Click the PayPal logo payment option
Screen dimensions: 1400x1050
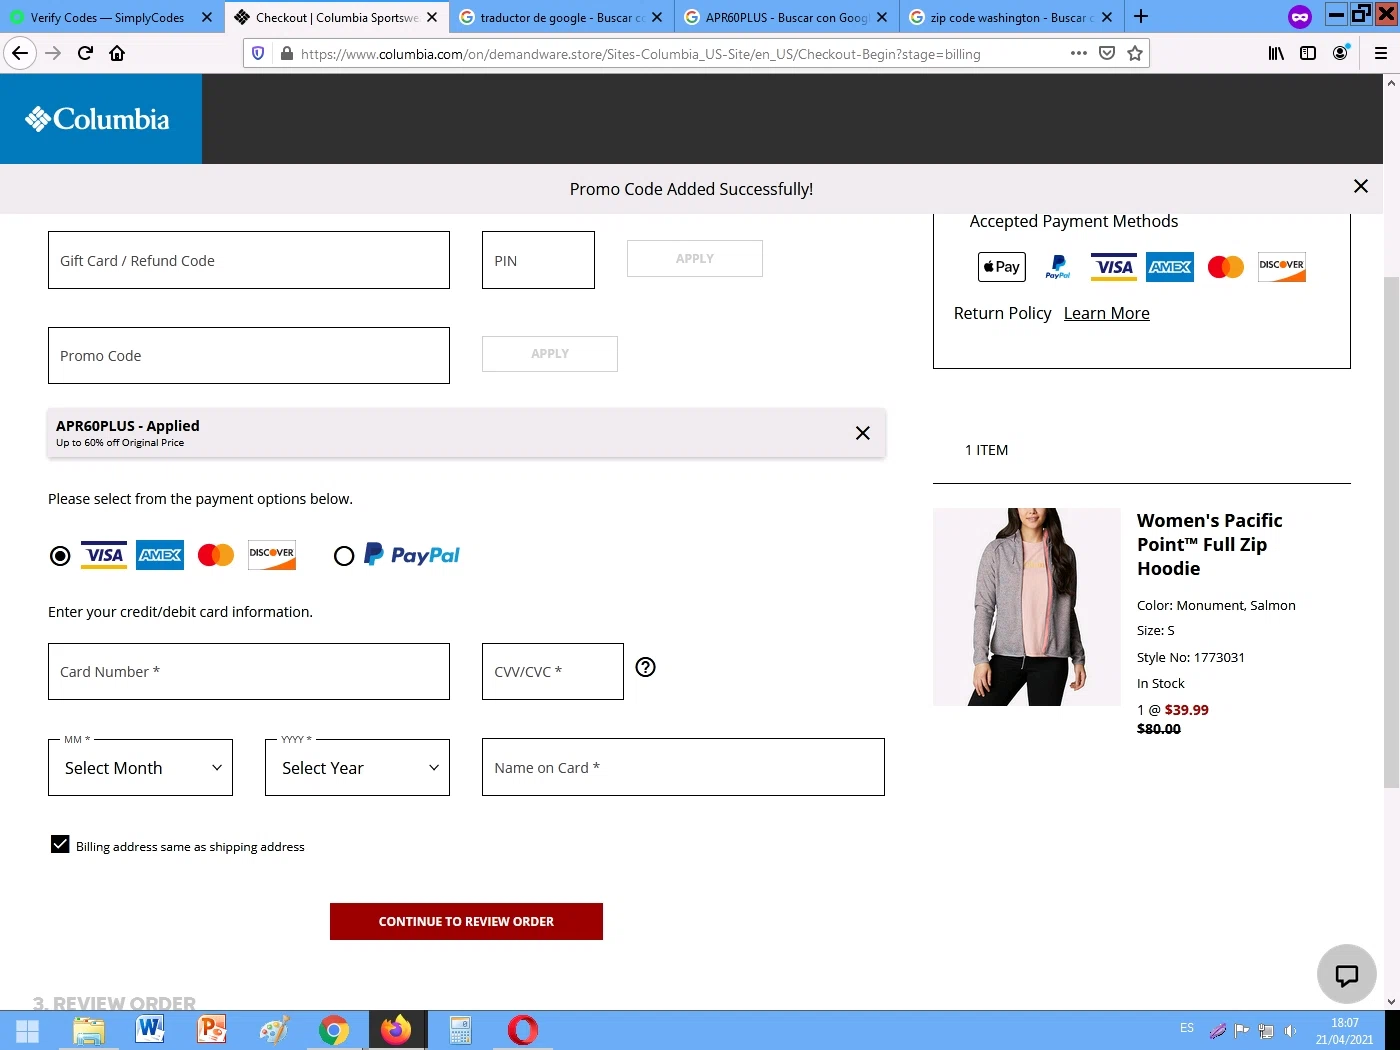[x=412, y=555]
